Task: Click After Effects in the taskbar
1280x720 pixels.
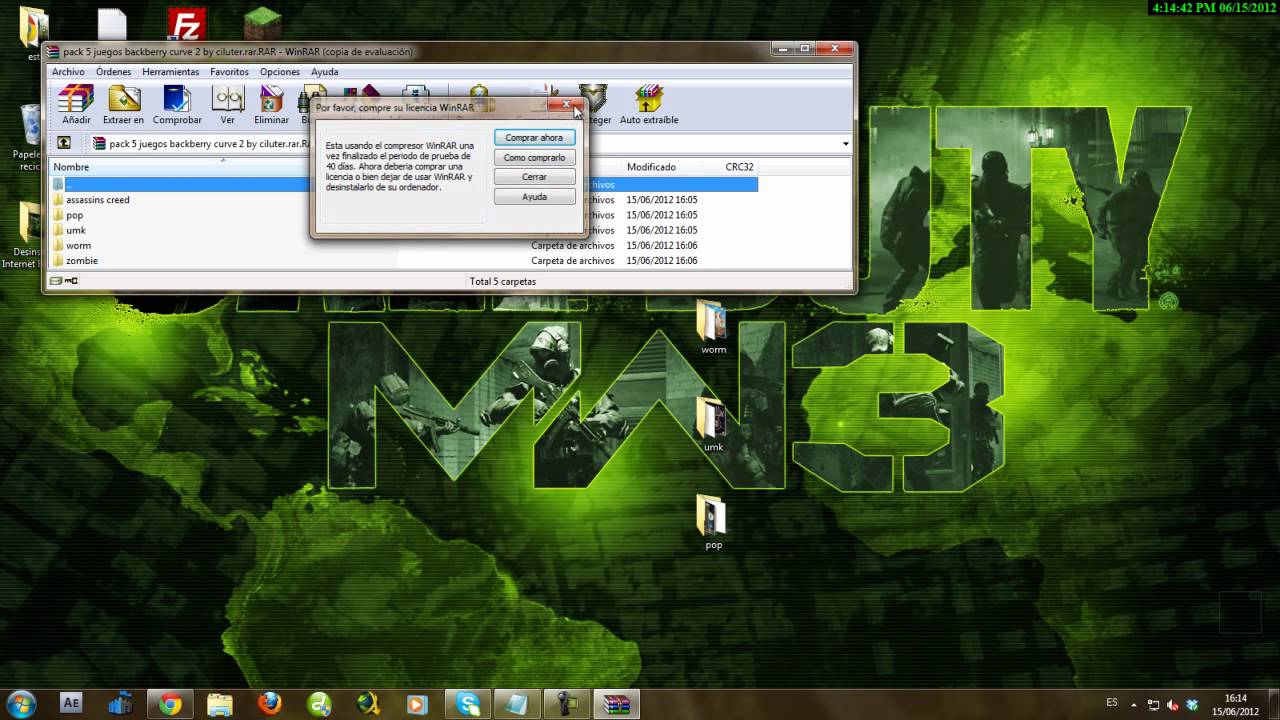Action: click(x=71, y=703)
